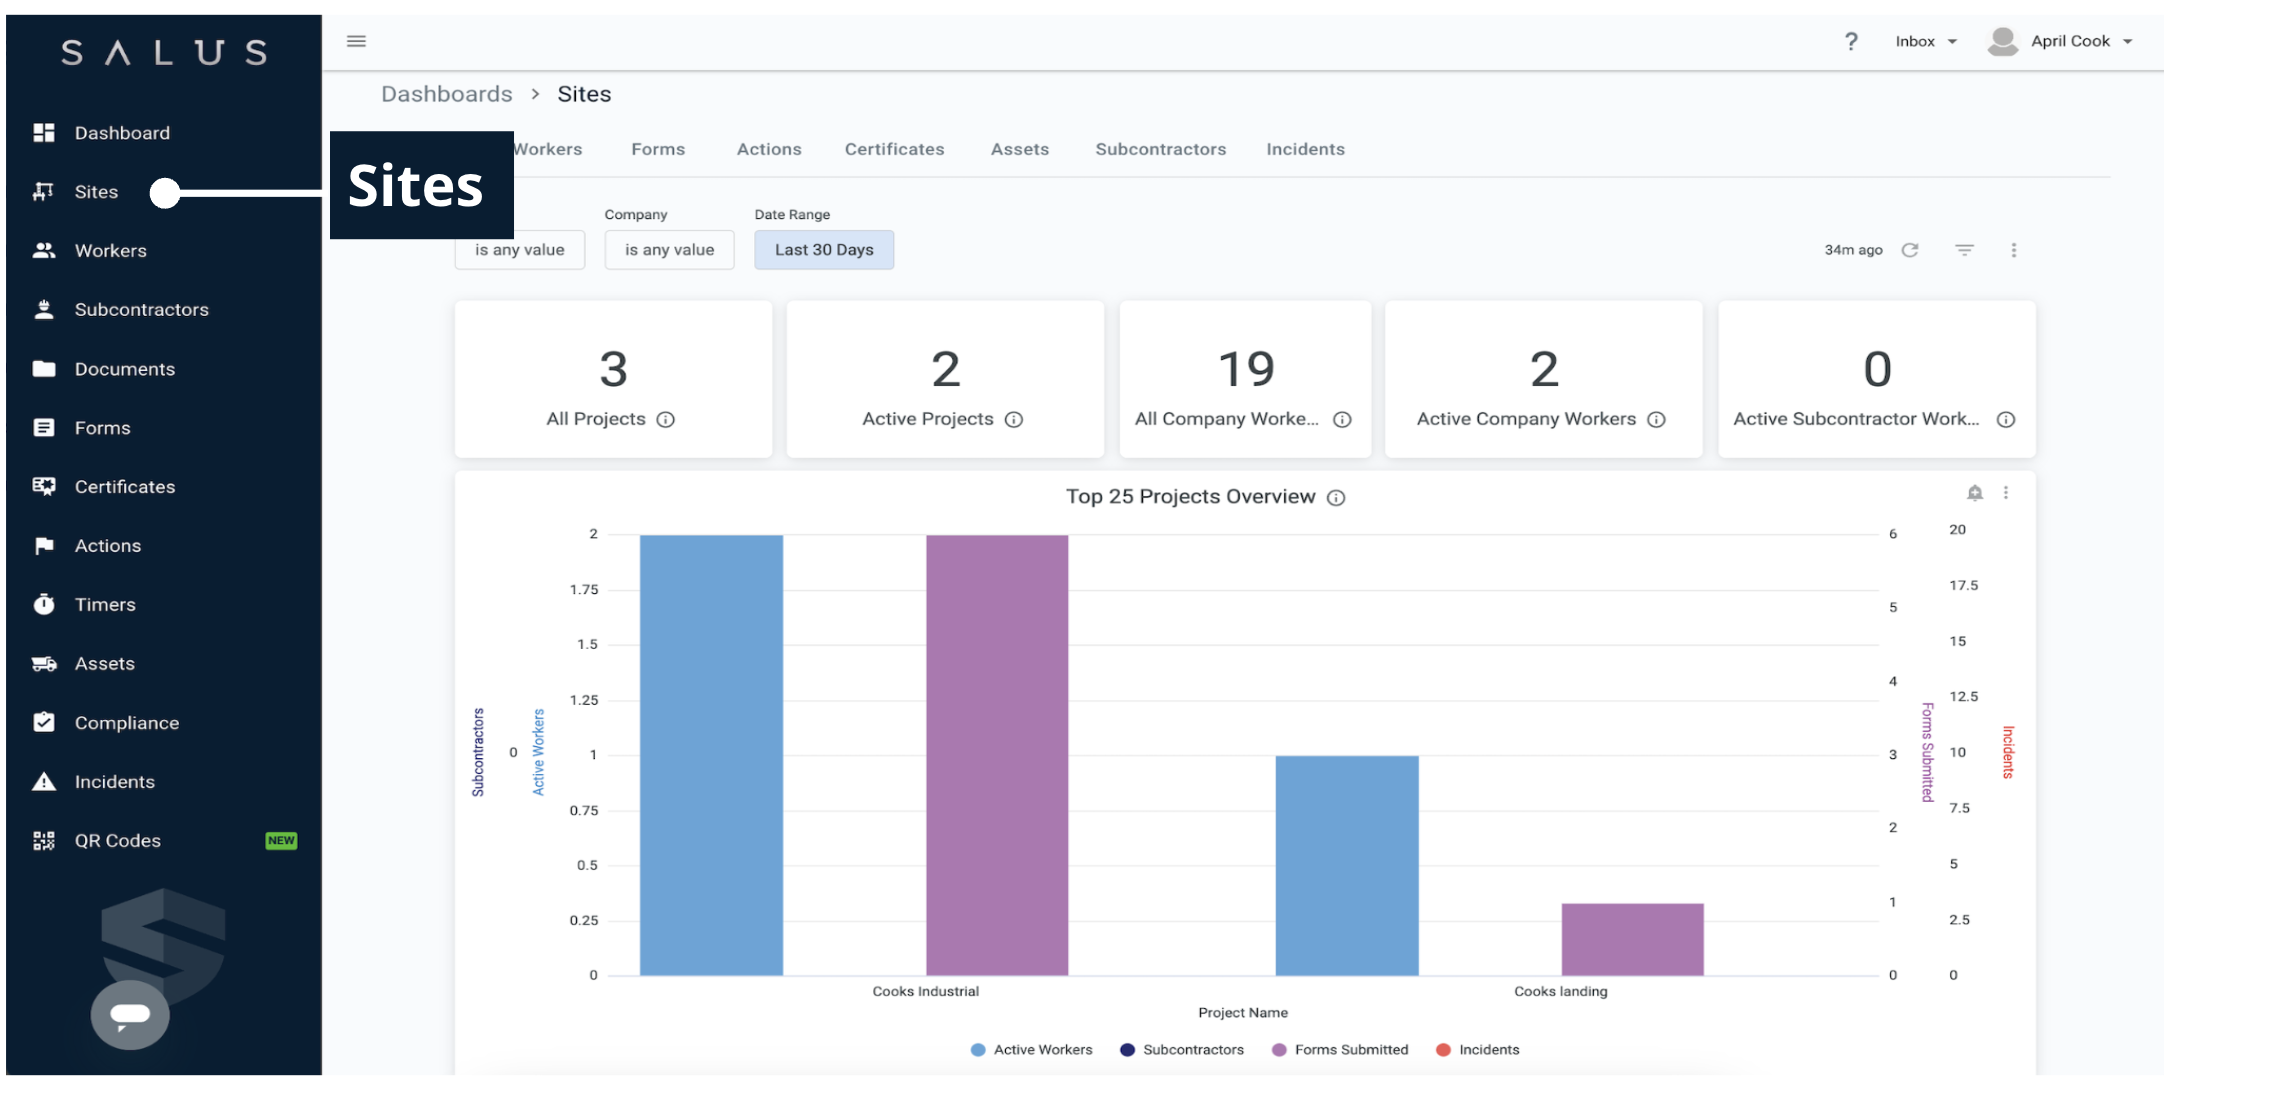Switch to the Certificates tab

point(894,149)
